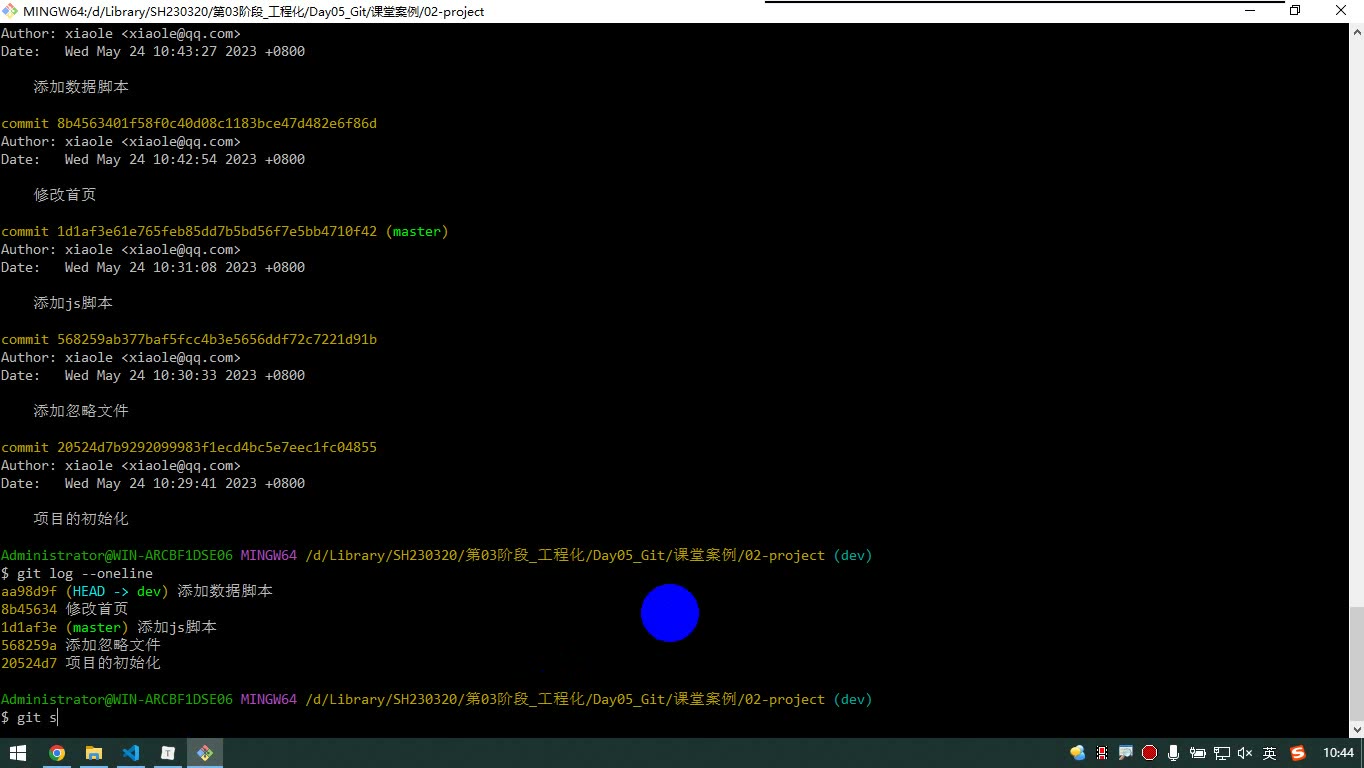
Task: Select the Git Bash taskbar icon
Action: (205, 753)
